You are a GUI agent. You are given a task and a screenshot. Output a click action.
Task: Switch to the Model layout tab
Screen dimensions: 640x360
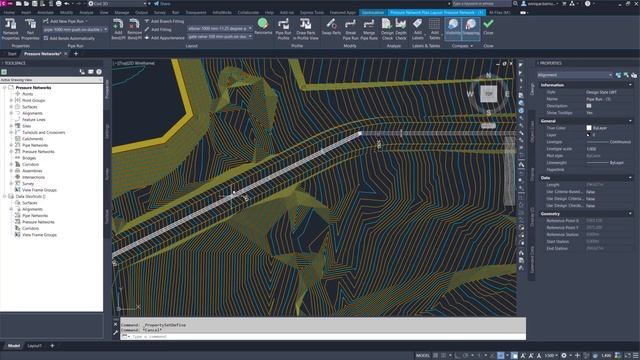tap(14, 346)
